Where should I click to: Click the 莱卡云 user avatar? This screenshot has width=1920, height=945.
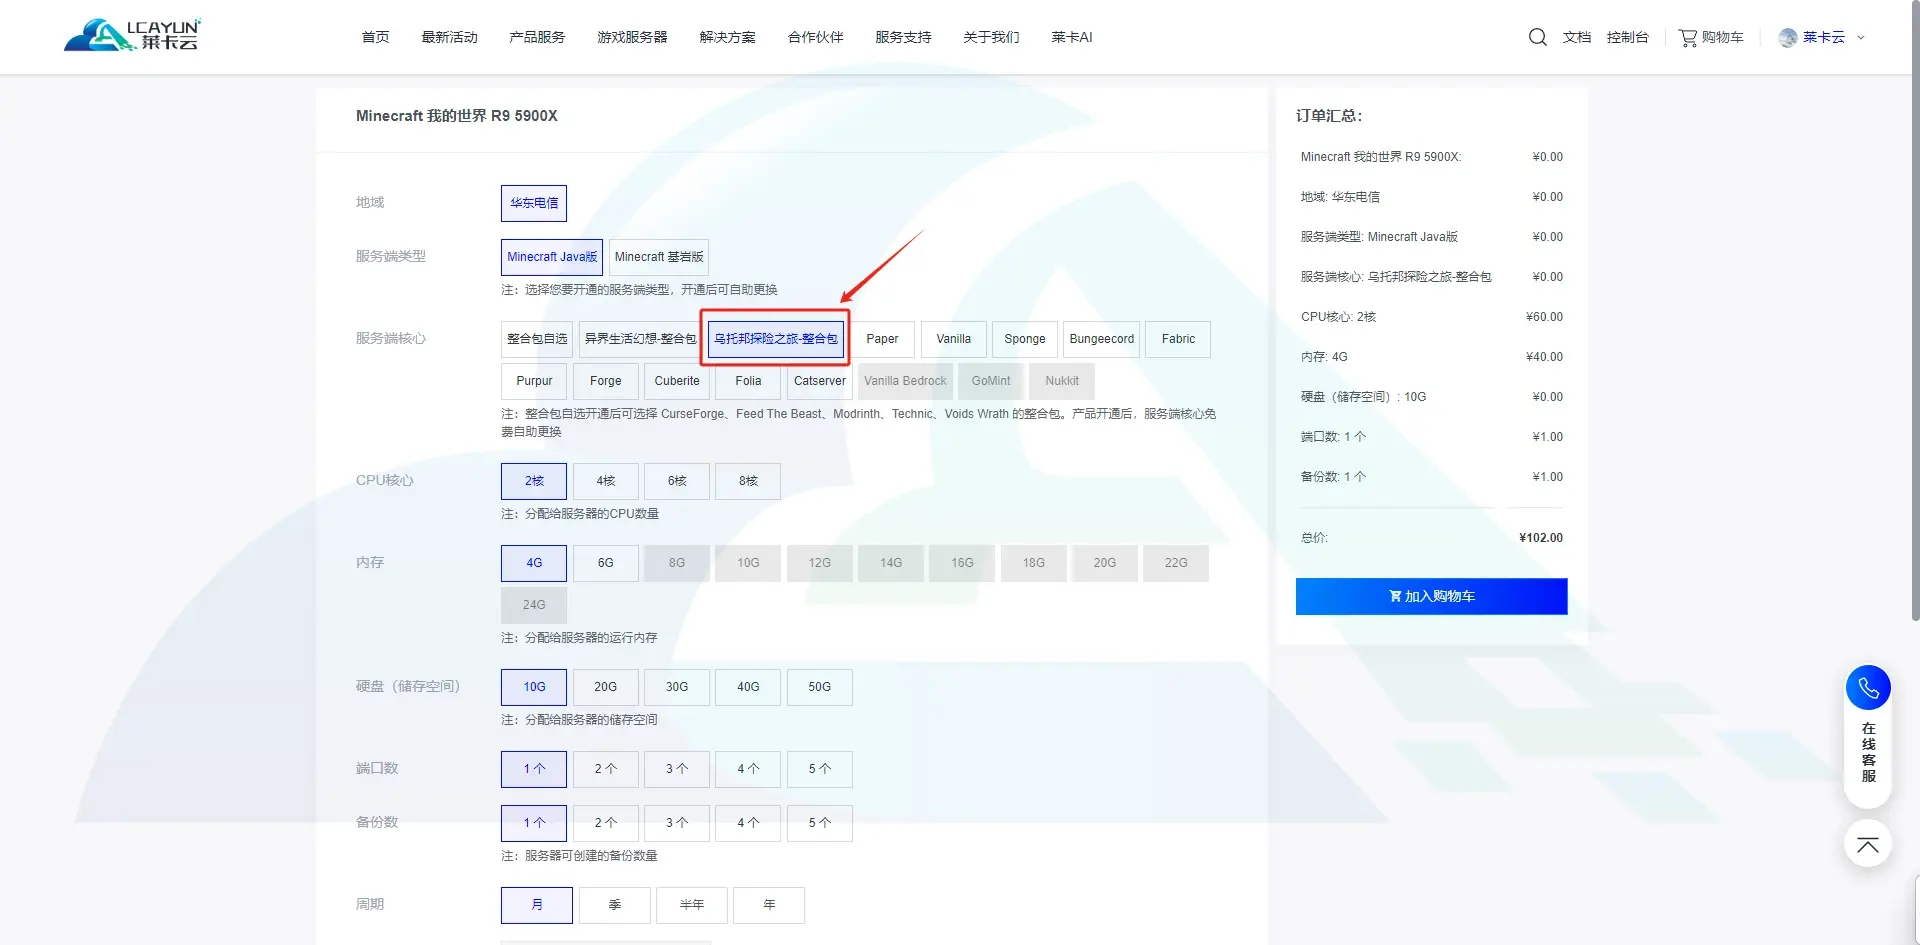pyautogui.click(x=1788, y=37)
